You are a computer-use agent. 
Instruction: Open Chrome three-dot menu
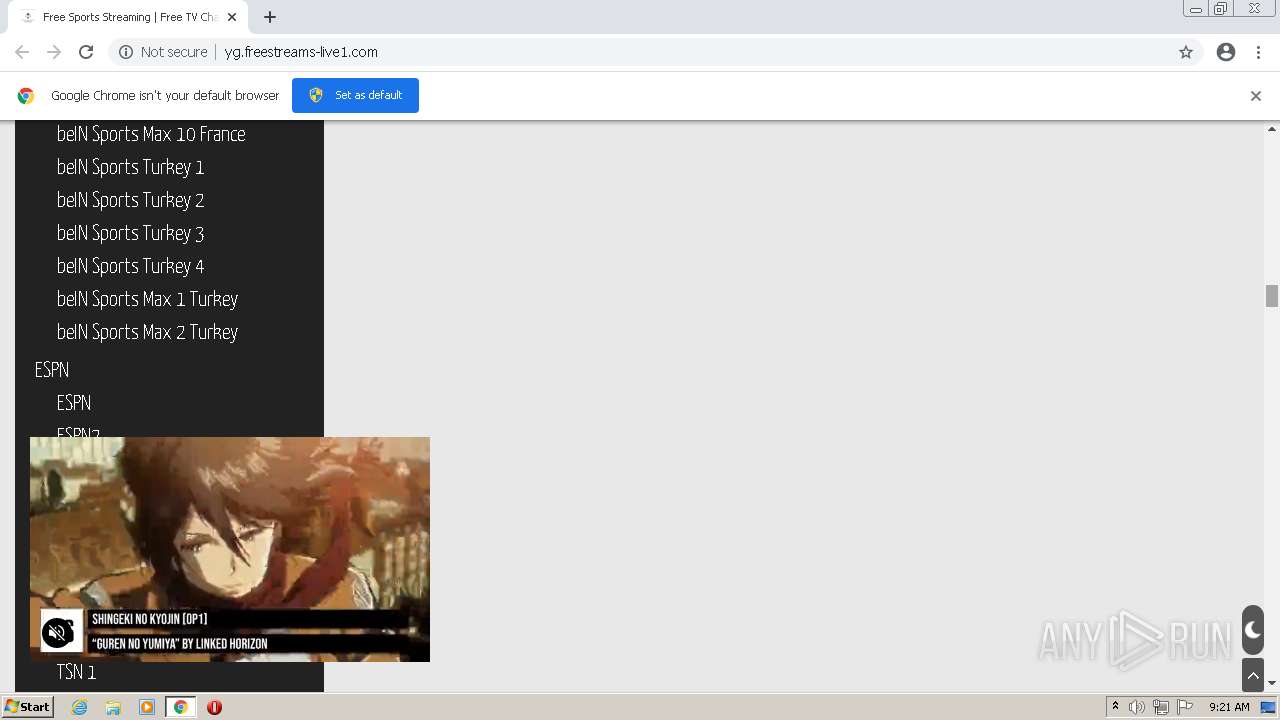tap(1258, 52)
